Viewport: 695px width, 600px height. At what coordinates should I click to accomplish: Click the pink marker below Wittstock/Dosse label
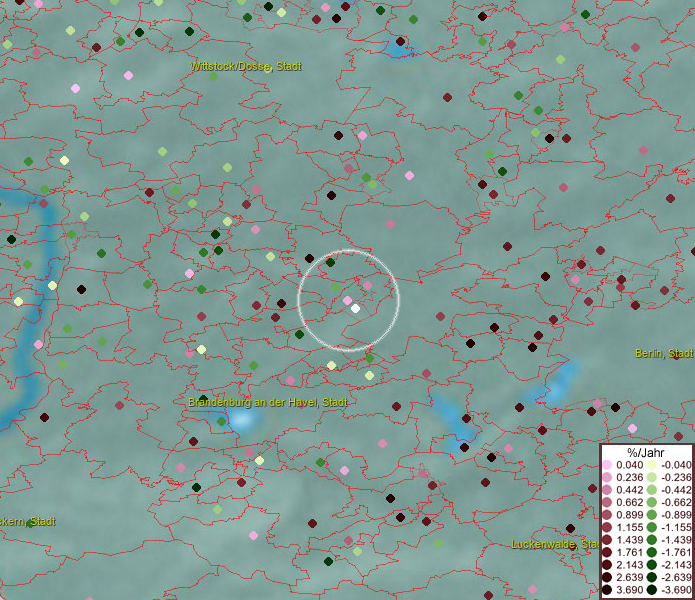pos(128,75)
